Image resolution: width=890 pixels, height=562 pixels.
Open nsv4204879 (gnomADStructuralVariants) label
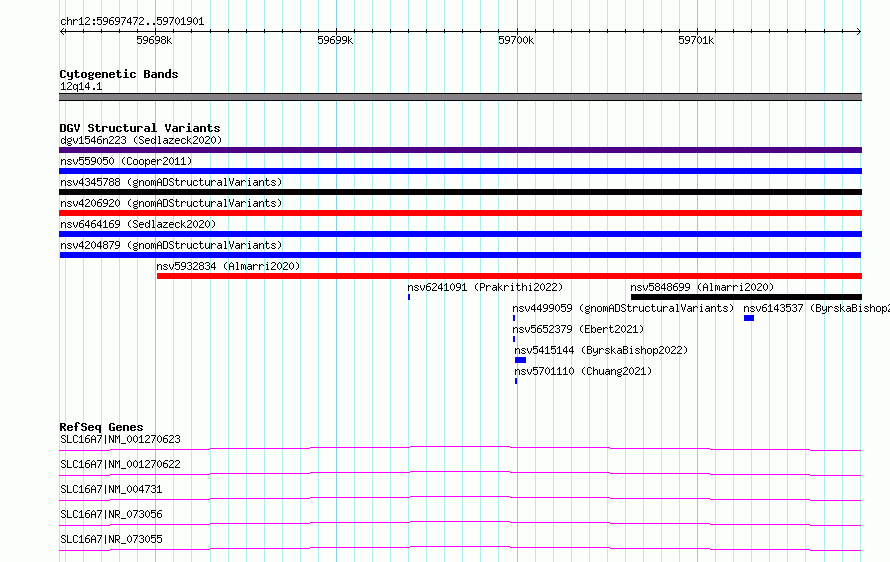[171, 245]
